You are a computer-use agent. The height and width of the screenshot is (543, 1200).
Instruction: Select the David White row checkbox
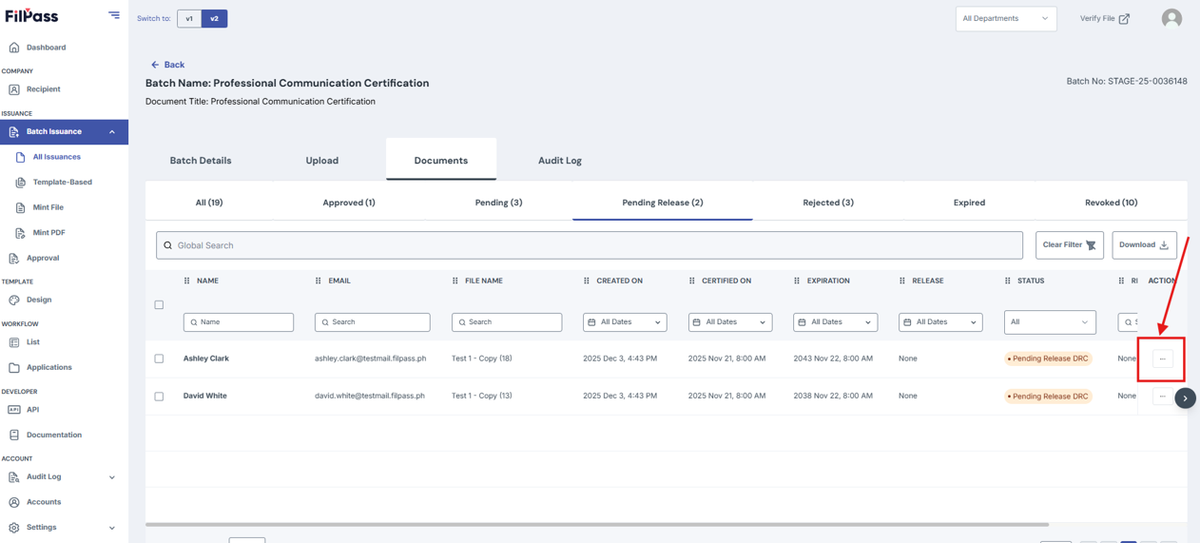pyautogui.click(x=159, y=396)
